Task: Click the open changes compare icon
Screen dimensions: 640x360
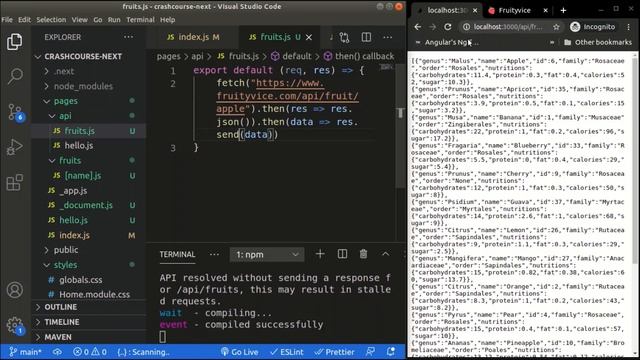Action: pos(344,38)
